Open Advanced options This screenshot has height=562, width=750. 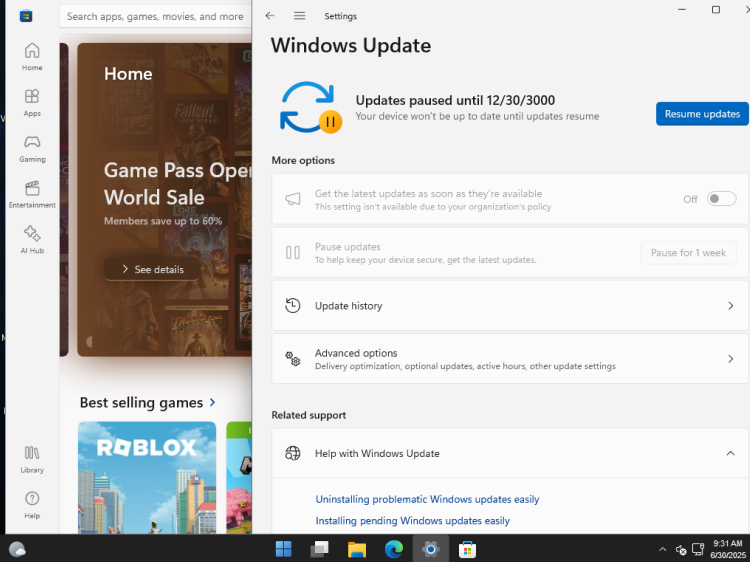[510, 359]
